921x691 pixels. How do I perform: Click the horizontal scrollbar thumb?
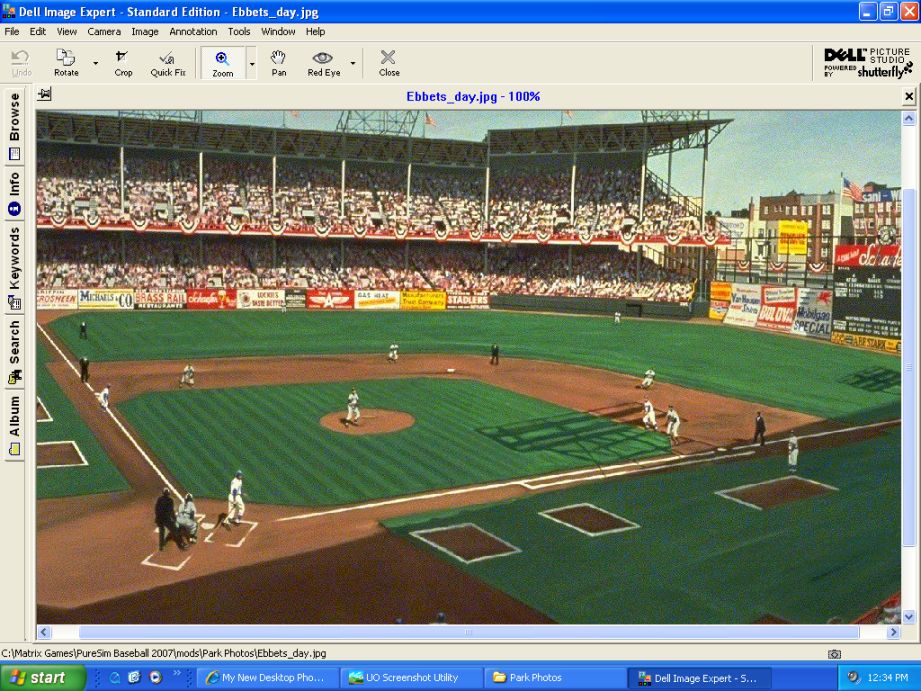[x=469, y=632]
